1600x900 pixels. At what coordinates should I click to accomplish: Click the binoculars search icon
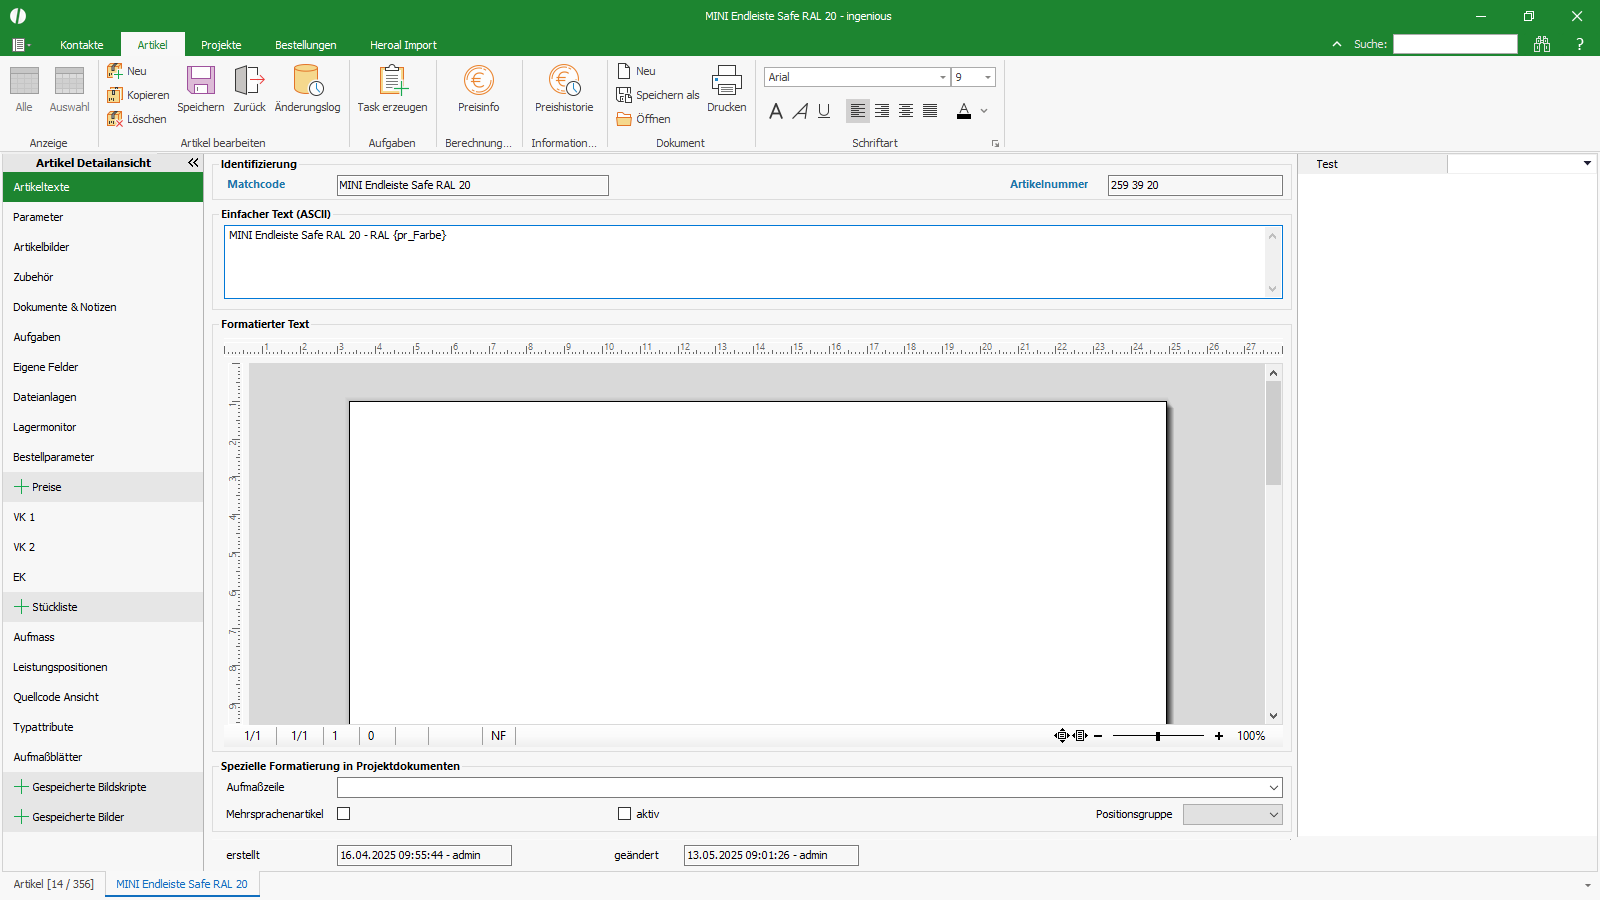[1542, 44]
